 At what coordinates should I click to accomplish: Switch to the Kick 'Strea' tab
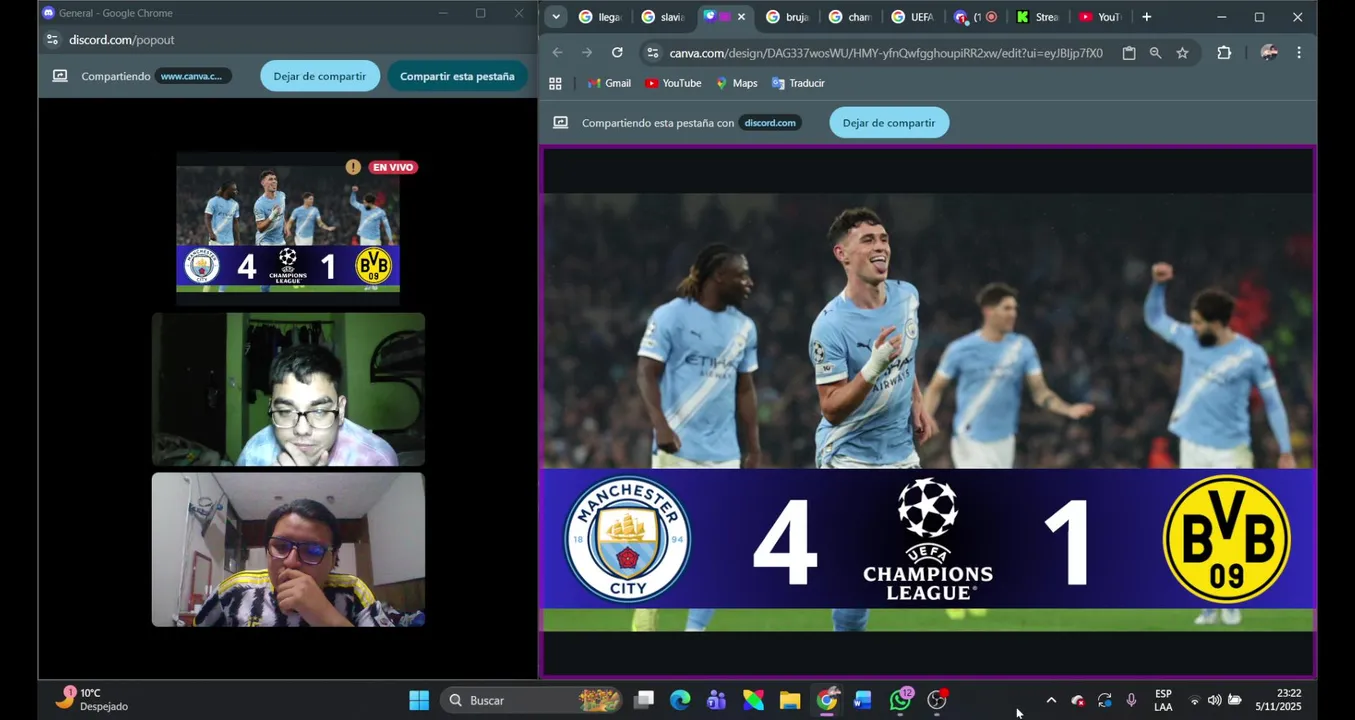point(1038,17)
